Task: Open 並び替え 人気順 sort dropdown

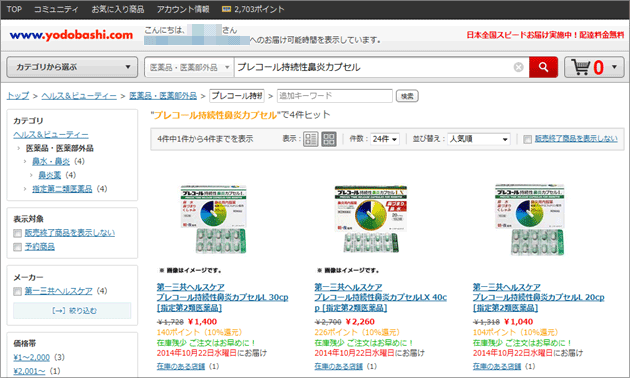Action: point(479,139)
